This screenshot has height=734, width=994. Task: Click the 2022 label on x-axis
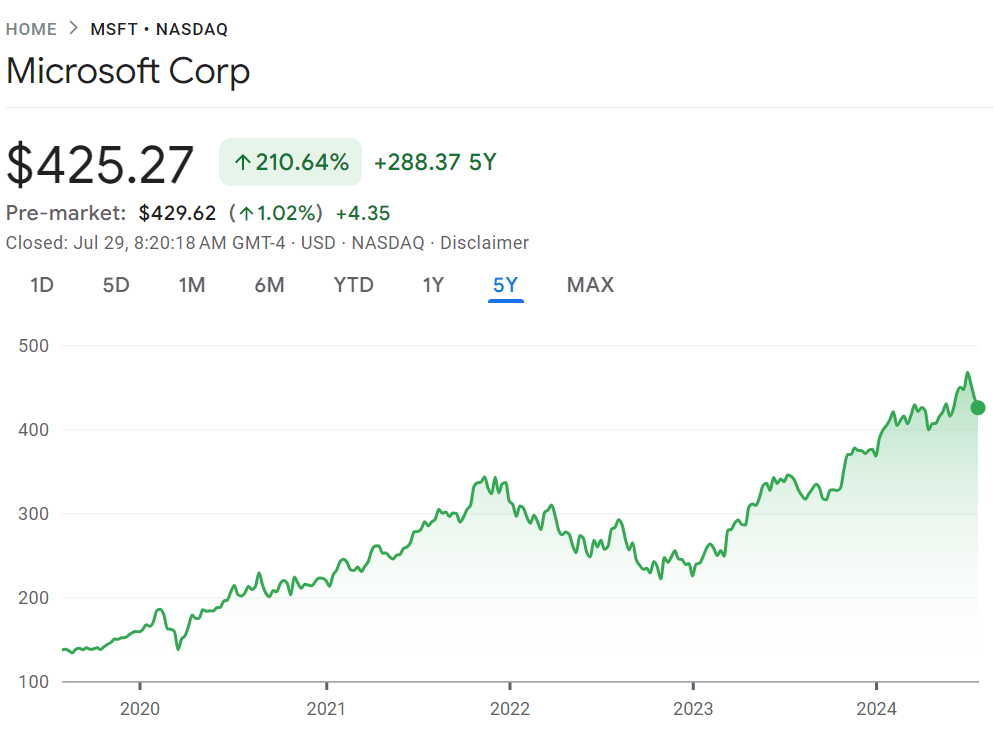(509, 709)
